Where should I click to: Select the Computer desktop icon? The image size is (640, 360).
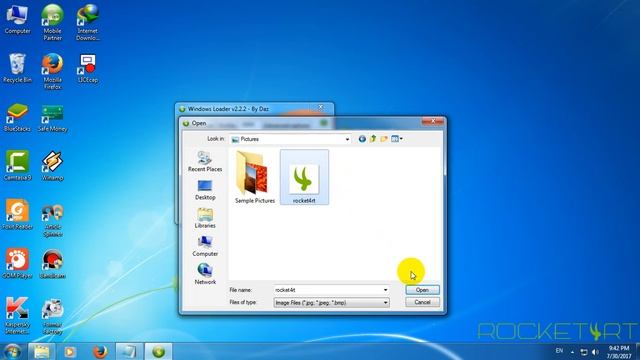click(17, 20)
